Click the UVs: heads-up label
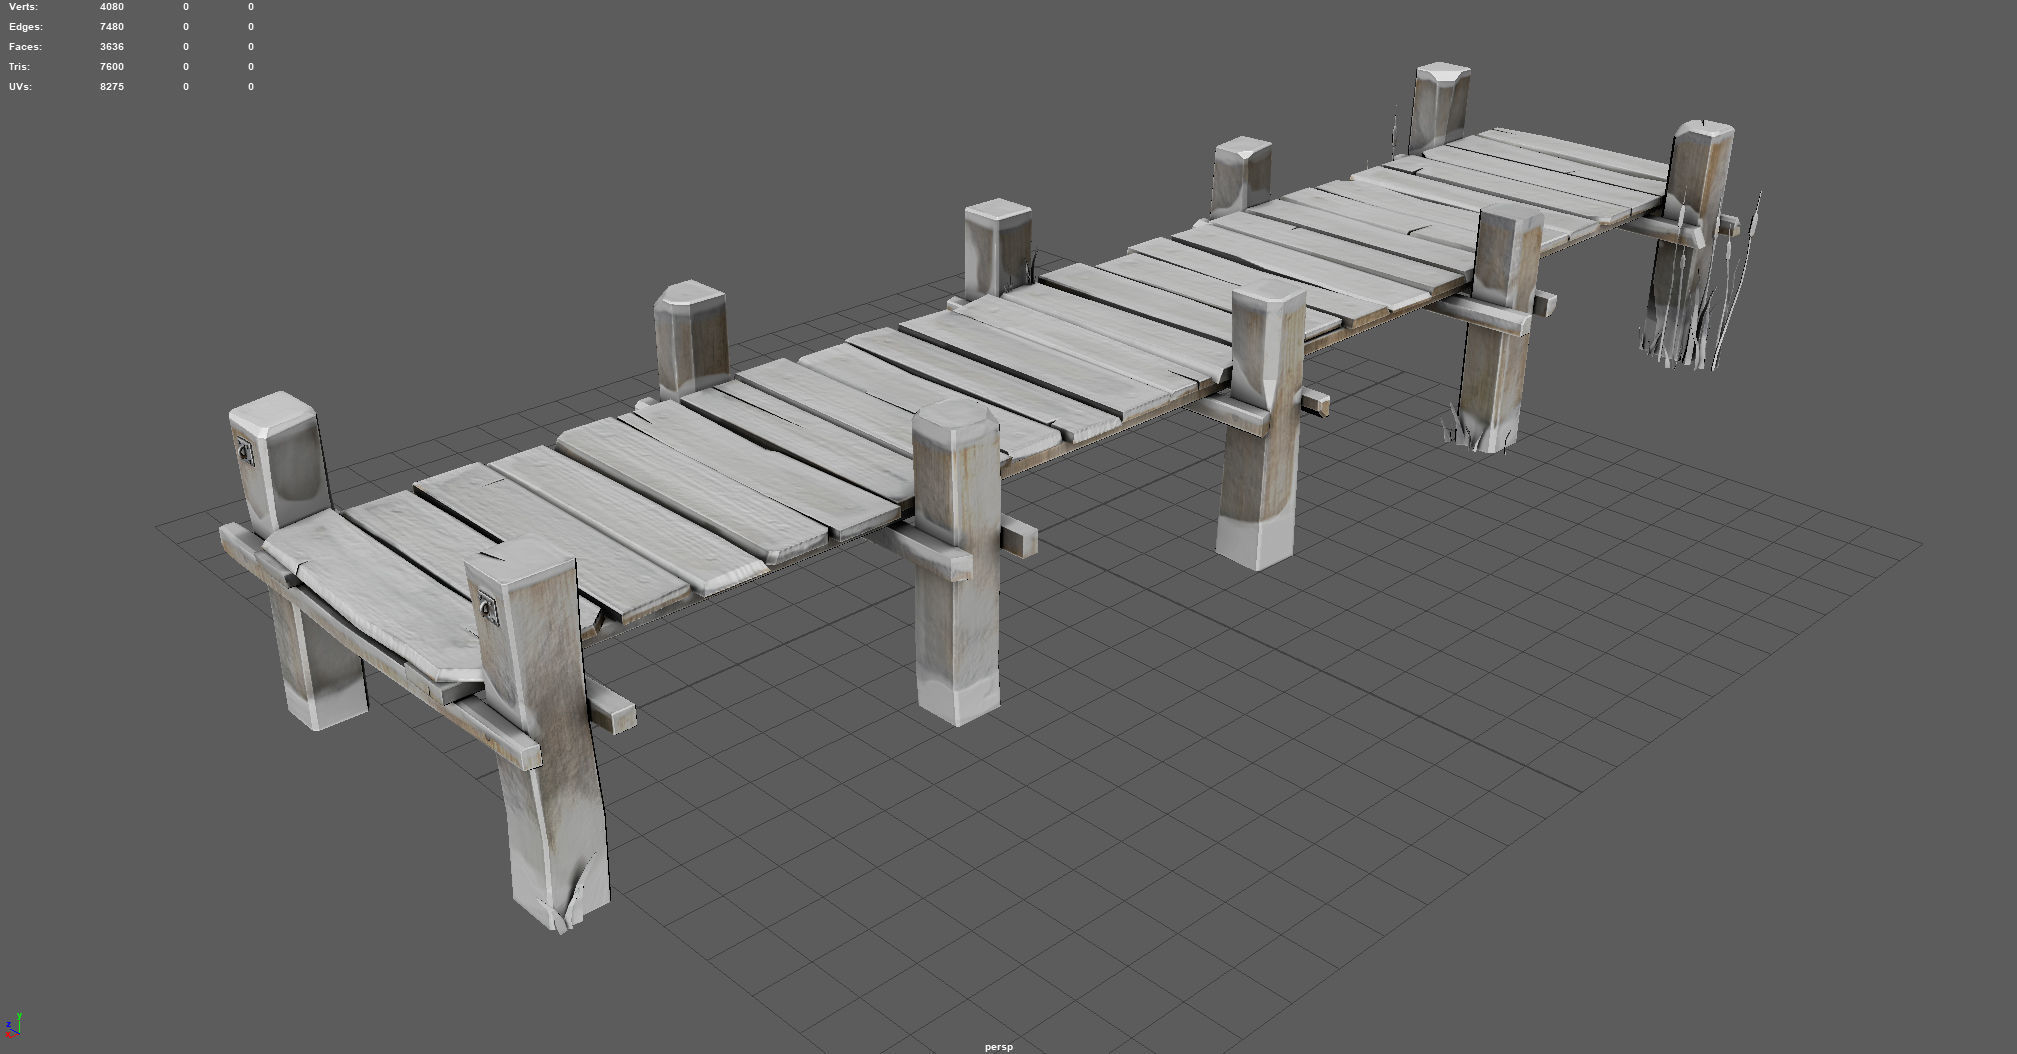 point(20,87)
